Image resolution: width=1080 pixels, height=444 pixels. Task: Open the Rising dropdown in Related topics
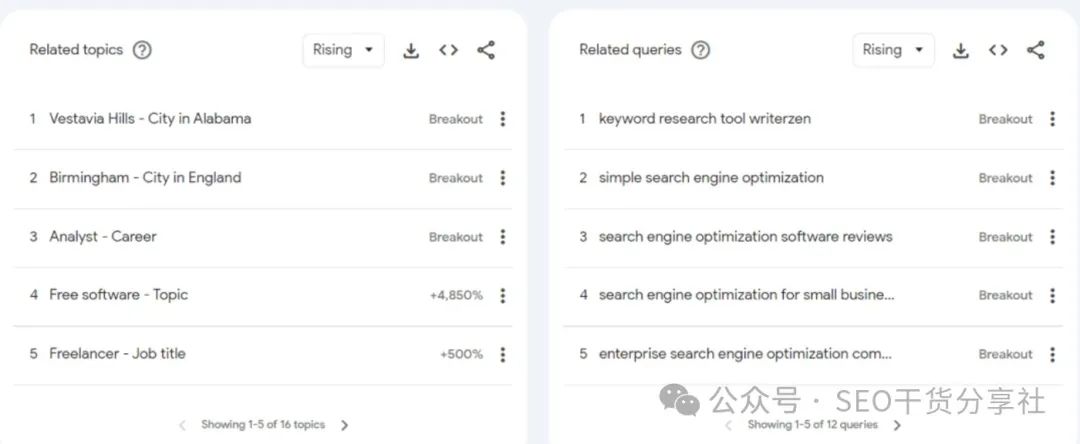pyautogui.click(x=343, y=50)
